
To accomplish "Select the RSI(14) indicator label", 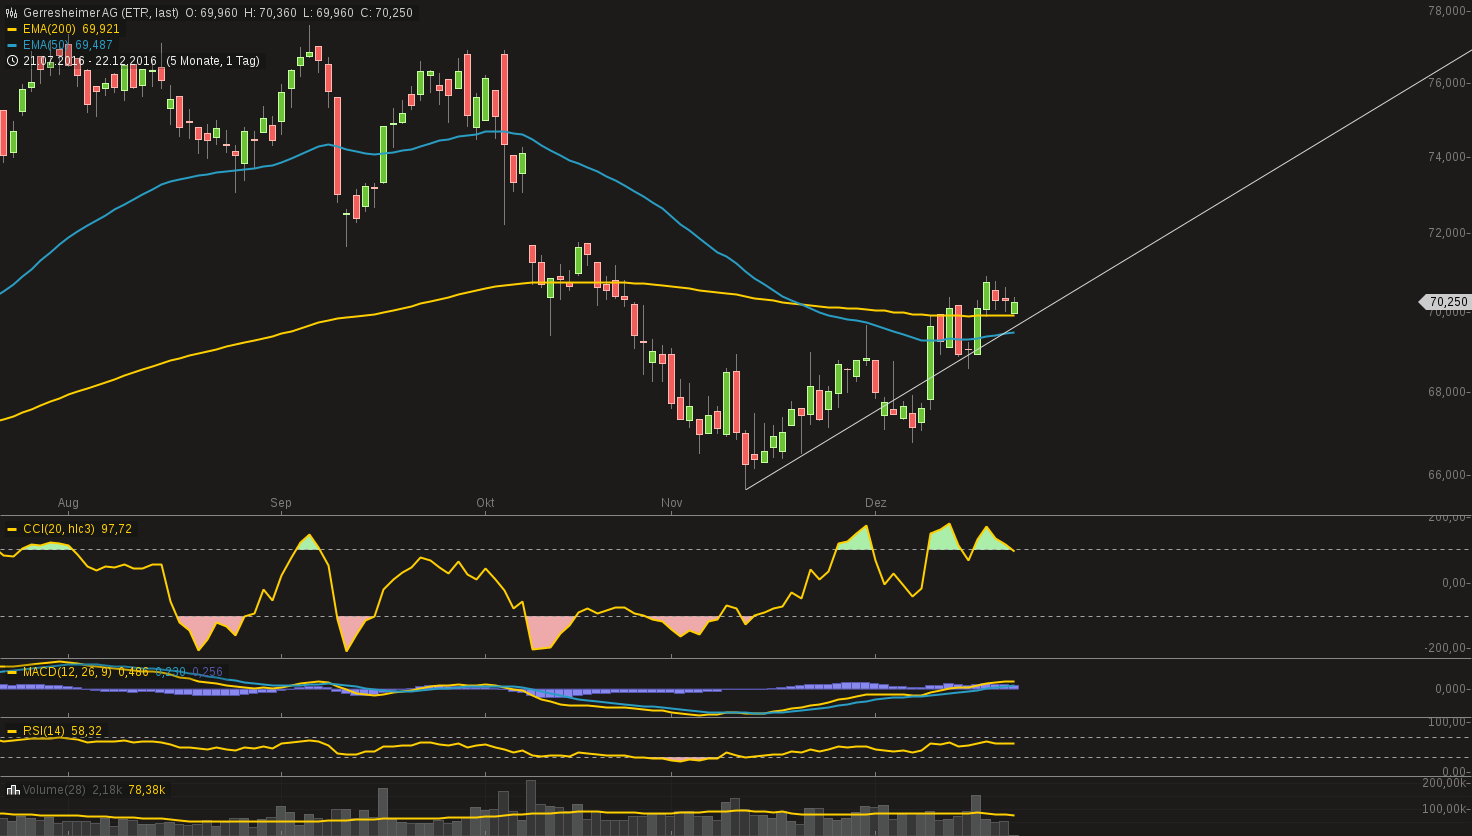I will (x=44, y=731).
